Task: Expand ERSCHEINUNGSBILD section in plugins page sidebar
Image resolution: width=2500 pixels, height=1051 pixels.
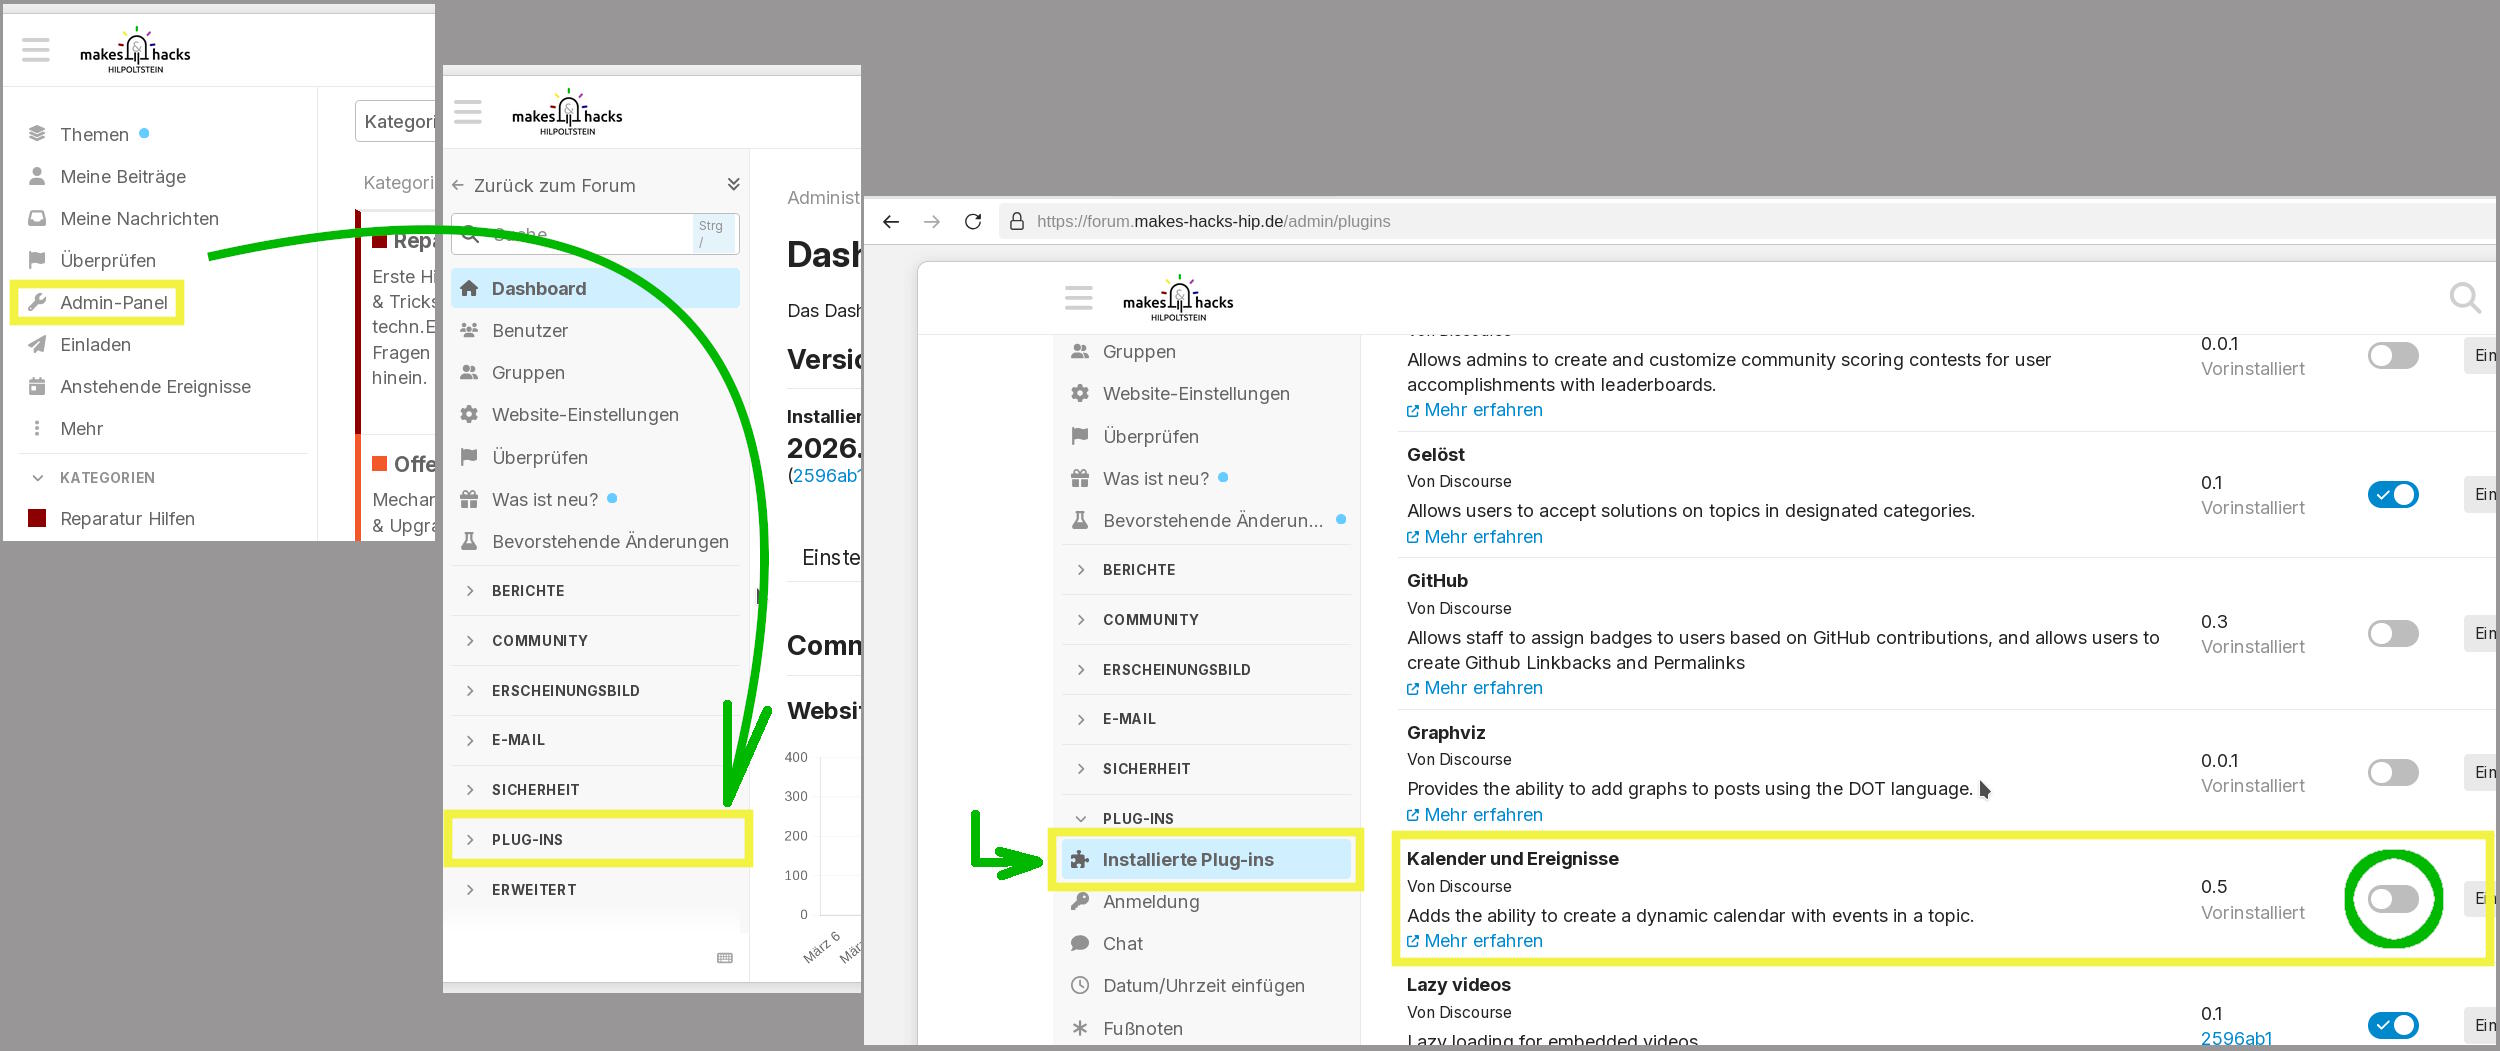Action: [1175, 669]
